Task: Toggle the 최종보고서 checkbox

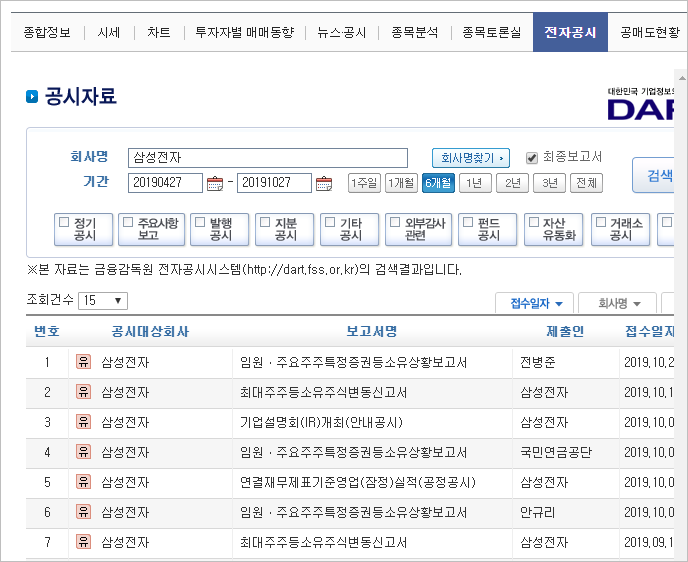Action: pyautogui.click(x=532, y=158)
